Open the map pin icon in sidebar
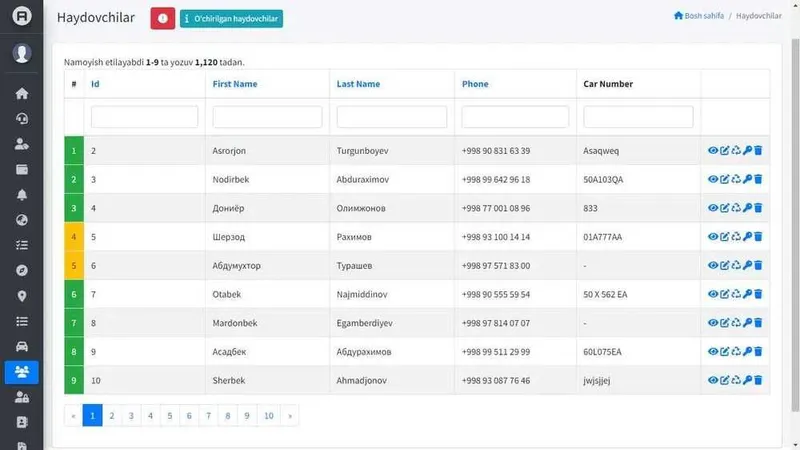 pos(21,296)
